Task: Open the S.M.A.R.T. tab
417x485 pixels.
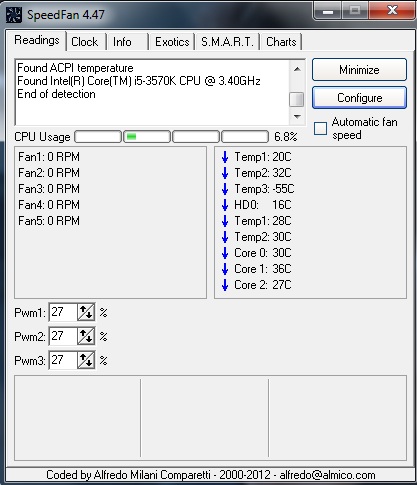Action: point(227,42)
